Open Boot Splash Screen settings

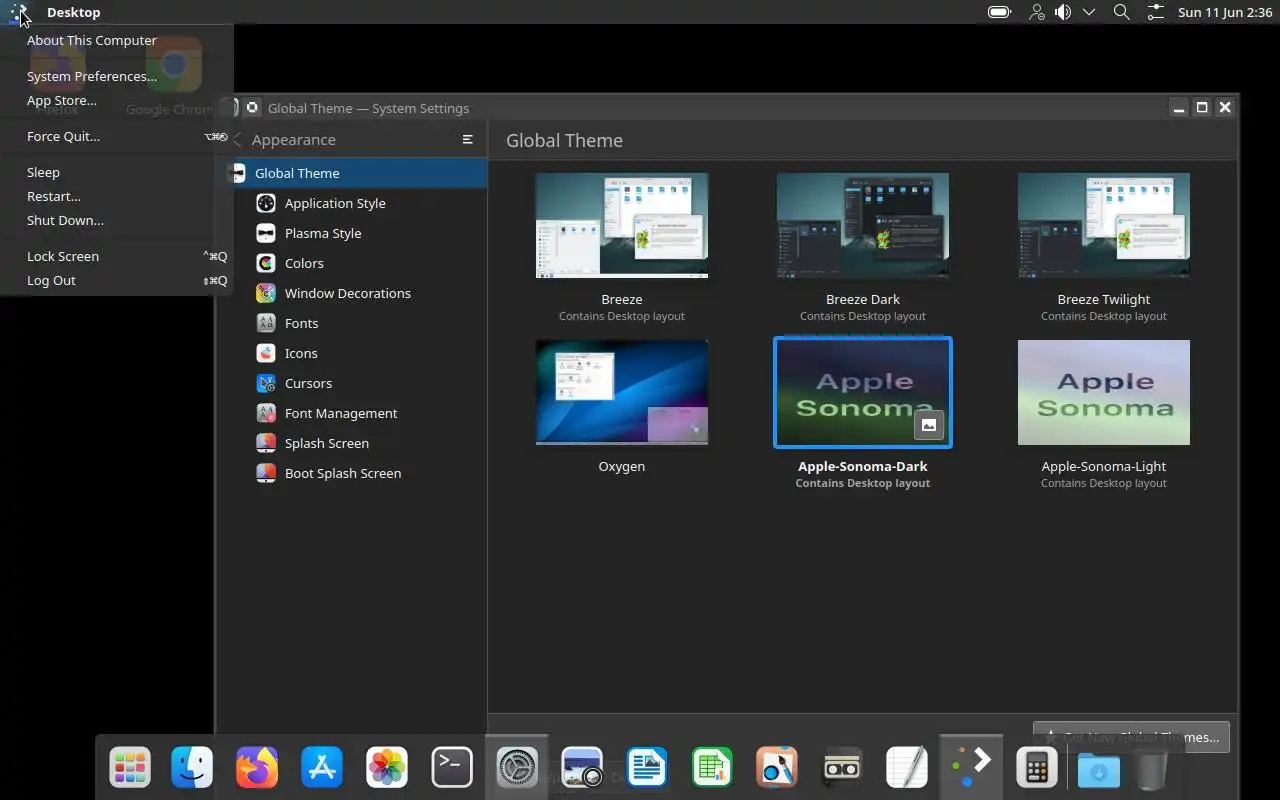(352, 473)
